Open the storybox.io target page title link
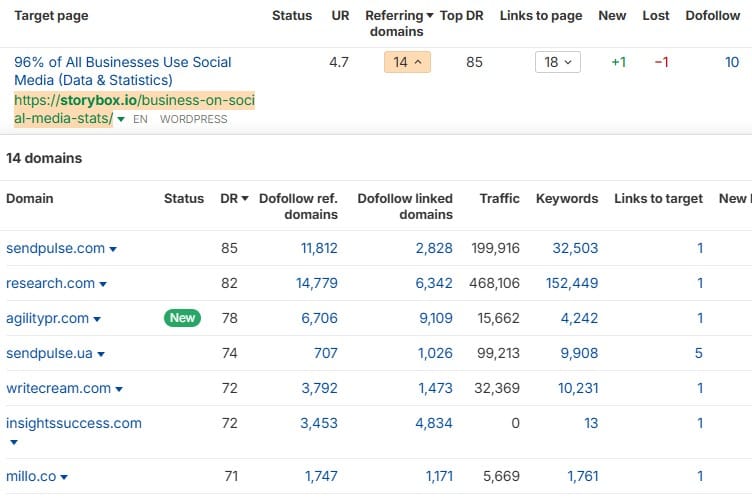The width and height of the screenshot is (752, 500). click(x=122, y=70)
